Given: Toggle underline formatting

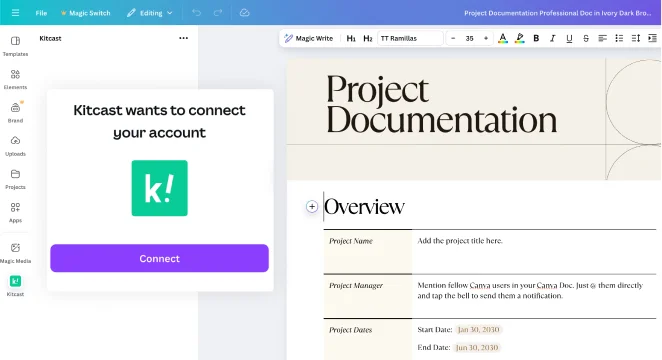Looking at the screenshot, I should pos(569,38).
